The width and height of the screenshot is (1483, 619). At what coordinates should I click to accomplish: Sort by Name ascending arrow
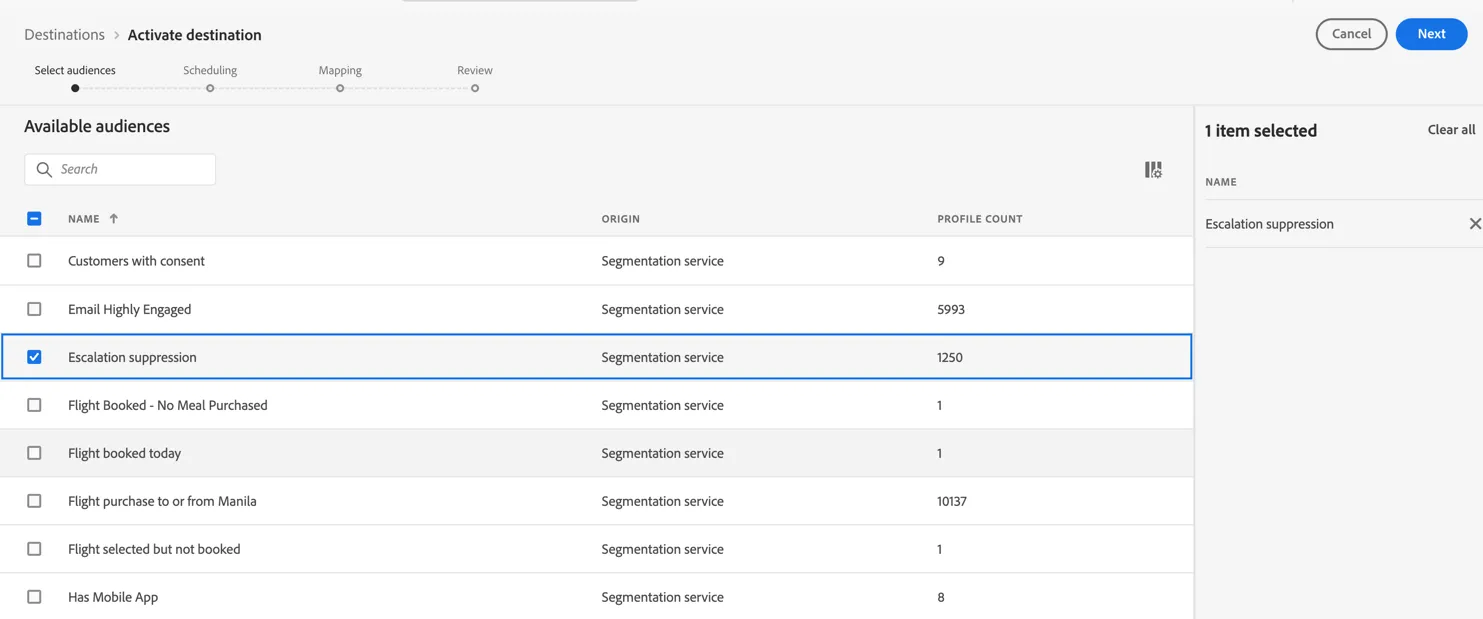(114, 218)
